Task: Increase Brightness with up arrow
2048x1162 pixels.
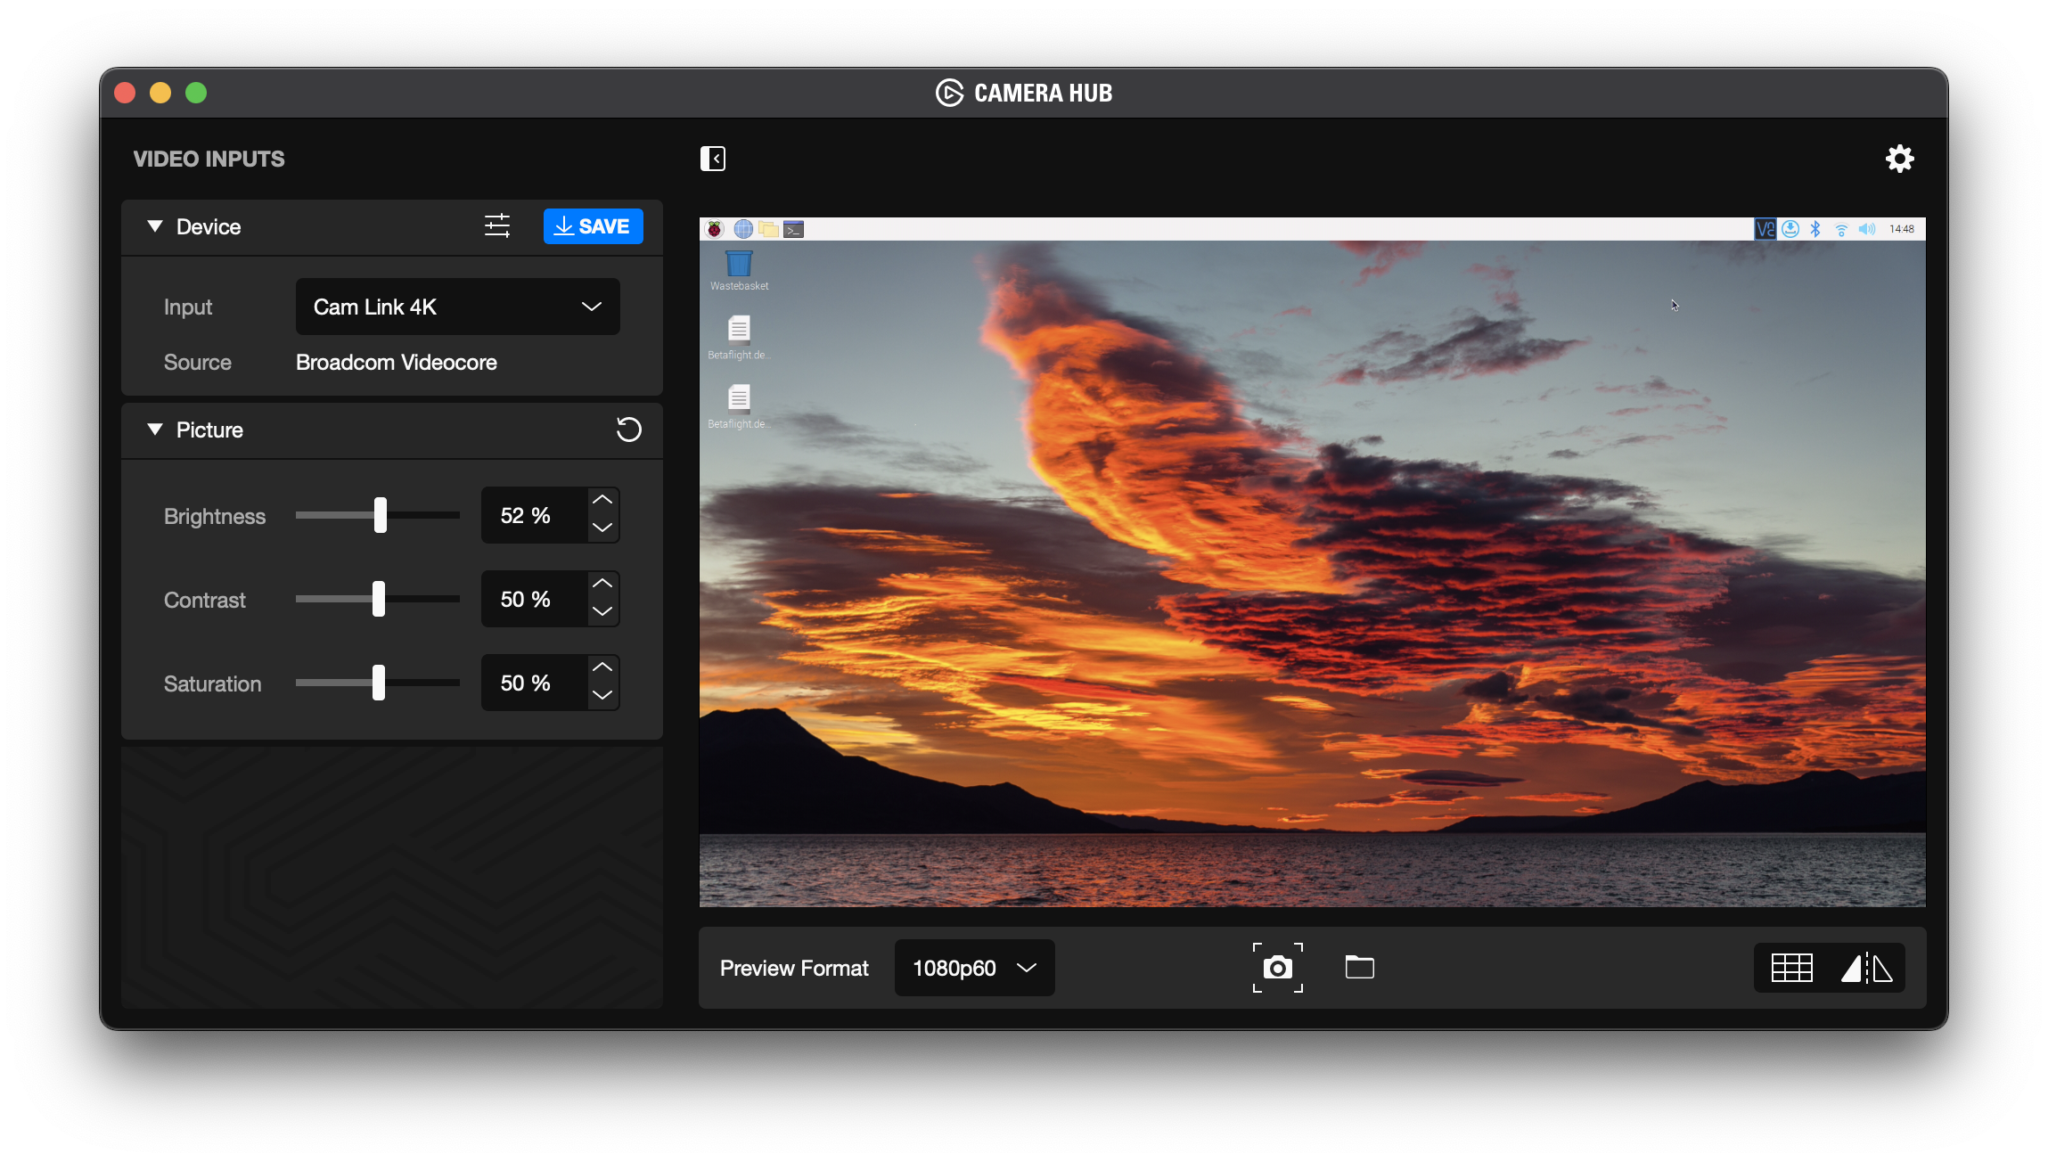Action: click(x=602, y=500)
